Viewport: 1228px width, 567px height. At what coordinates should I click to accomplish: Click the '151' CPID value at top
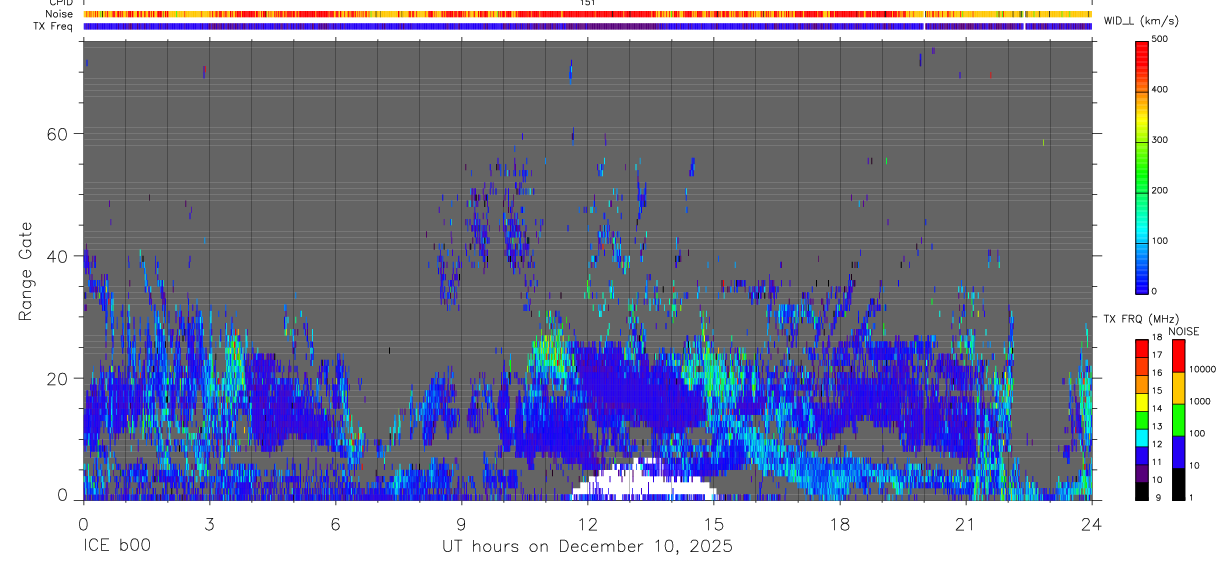click(587, 3)
